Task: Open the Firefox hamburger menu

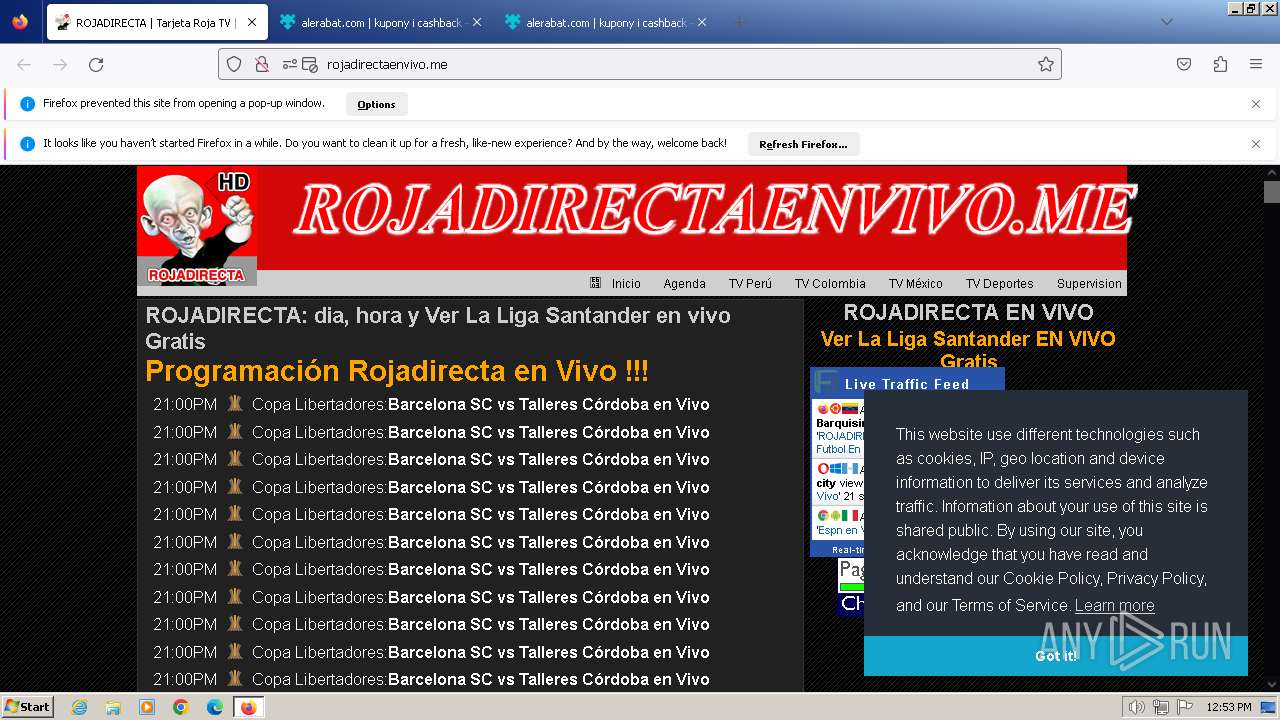Action: pyautogui.click(x=1256, y=64)
